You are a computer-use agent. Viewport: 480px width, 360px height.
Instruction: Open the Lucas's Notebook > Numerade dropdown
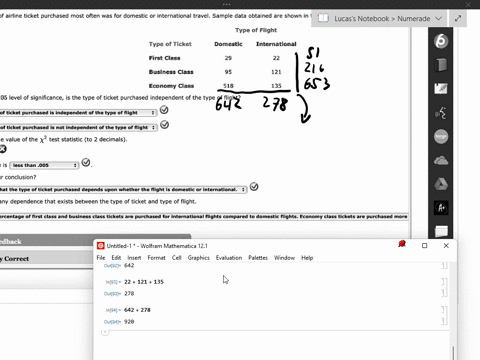[x=439, y=18]
